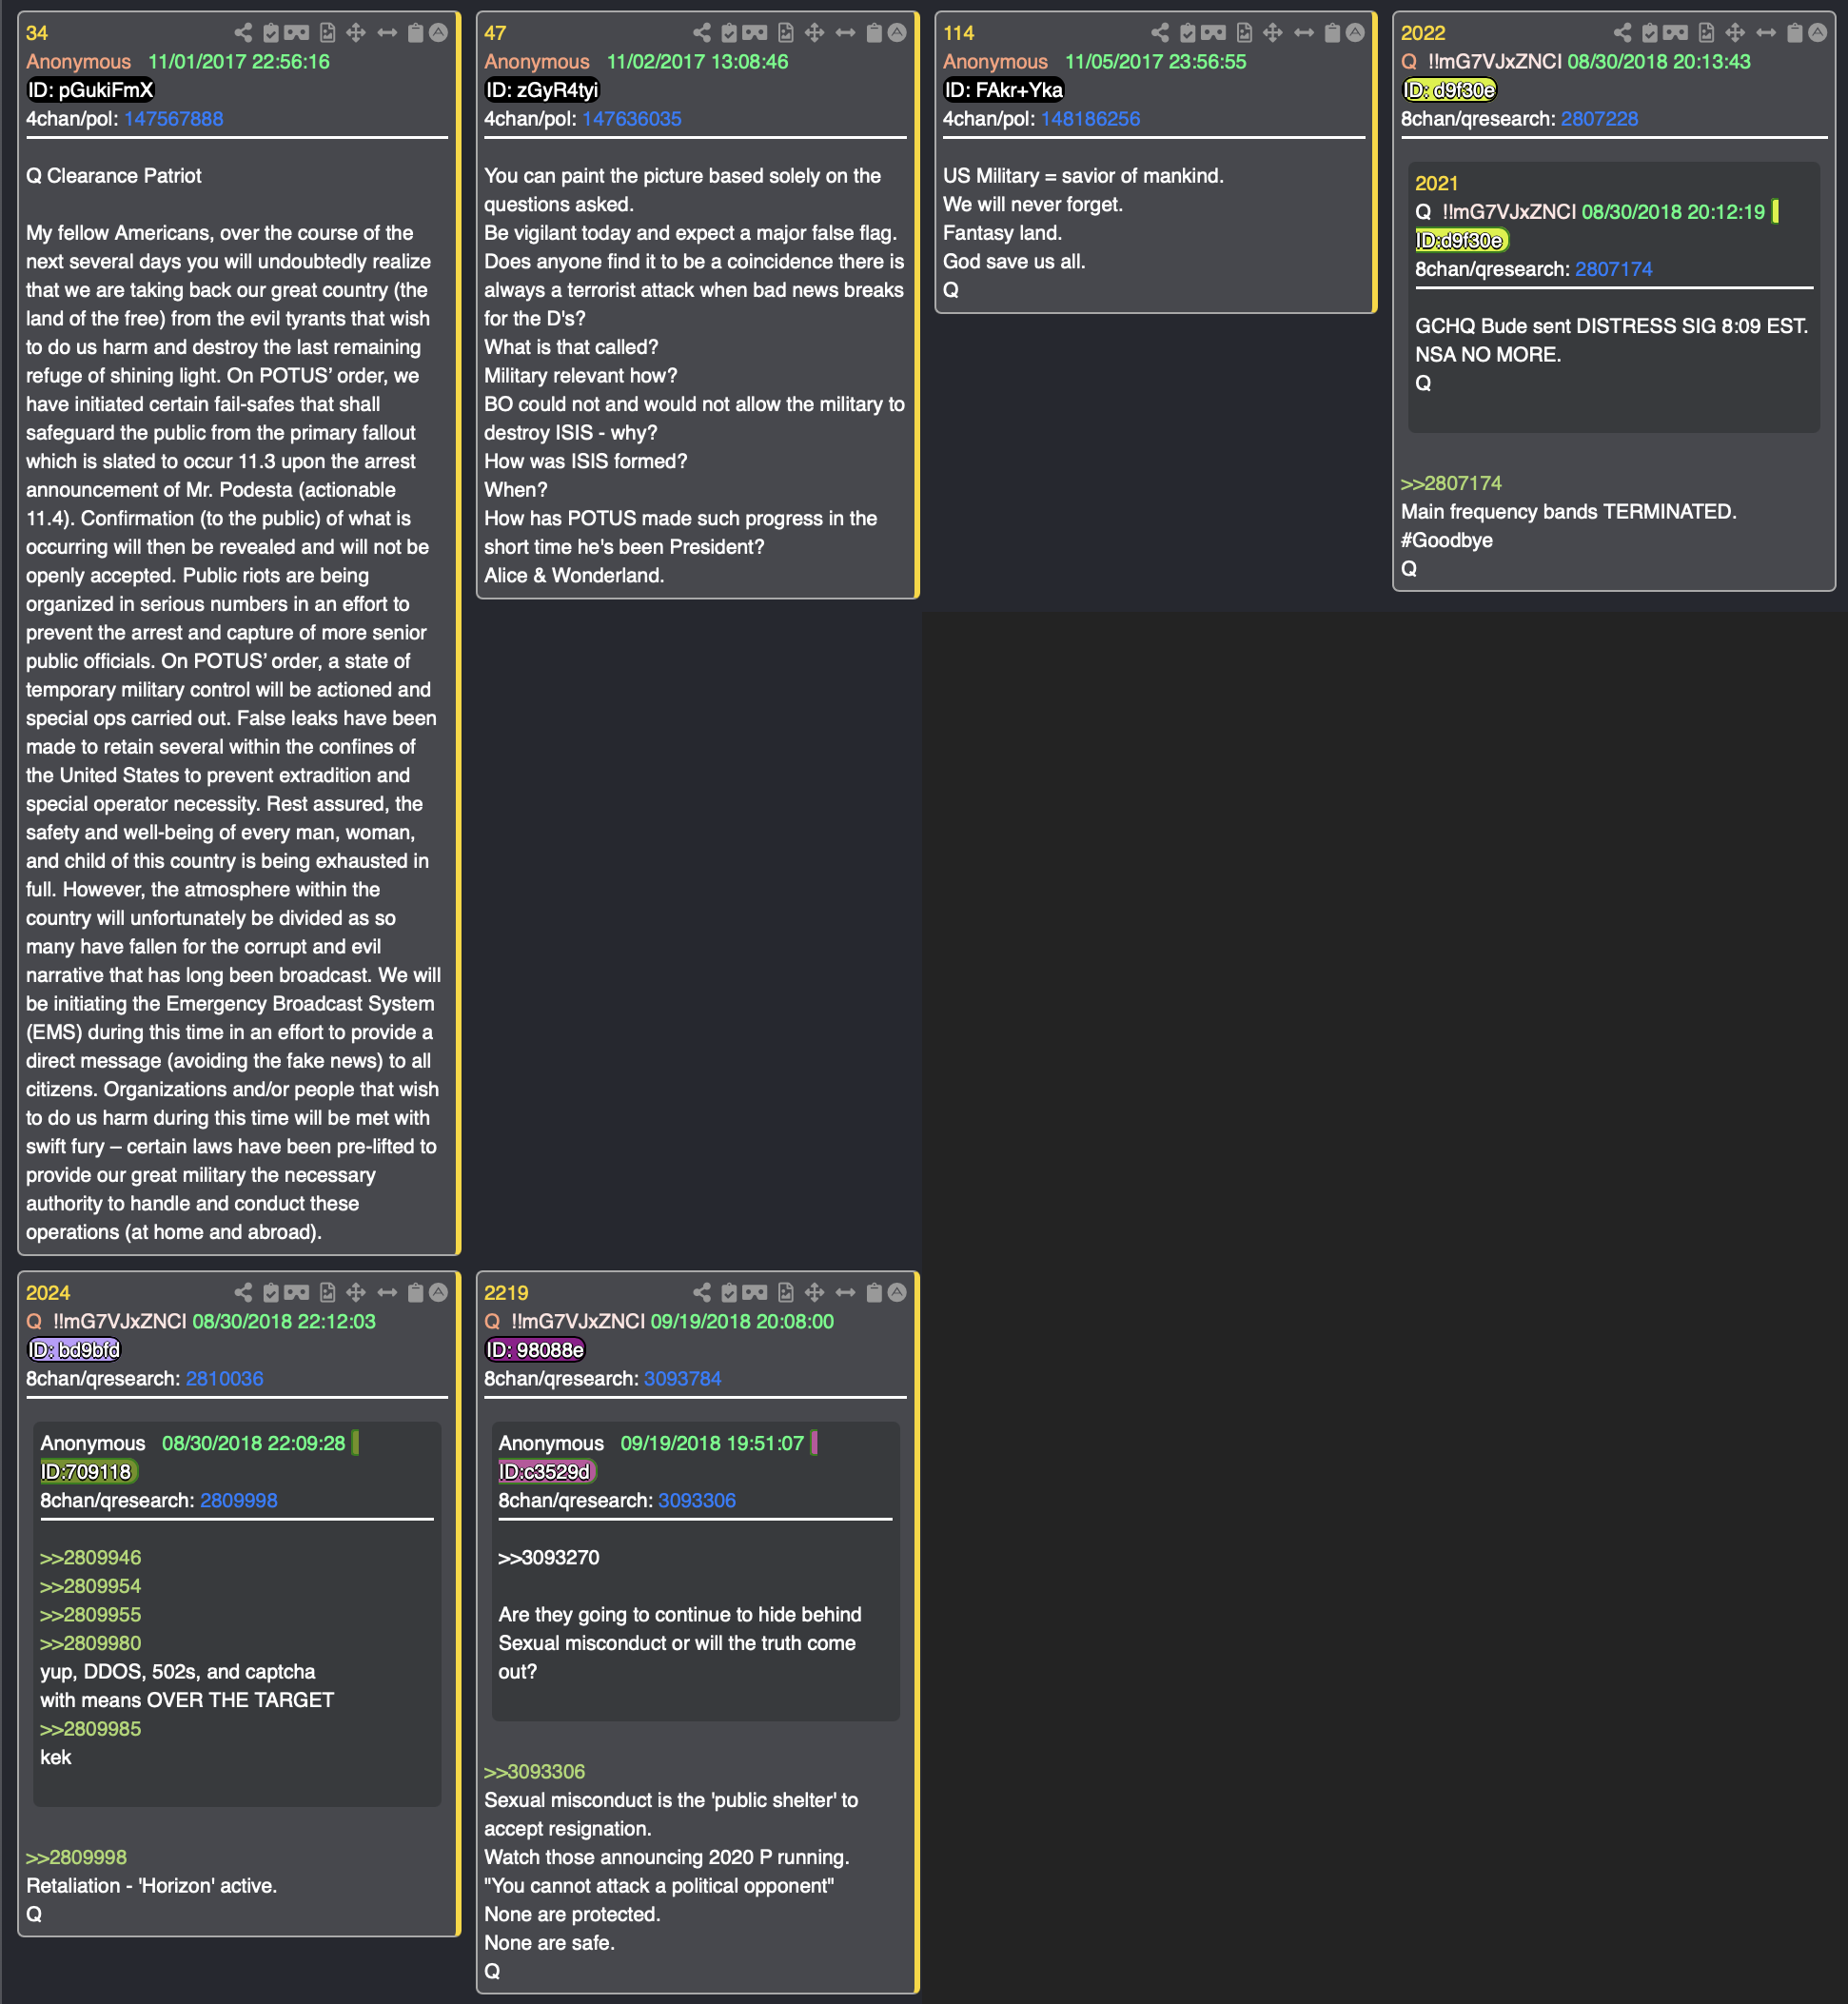Click the horizontal arrows icon on post 47
This screenshot has width=1848, height=2004.
click(846, 33)
